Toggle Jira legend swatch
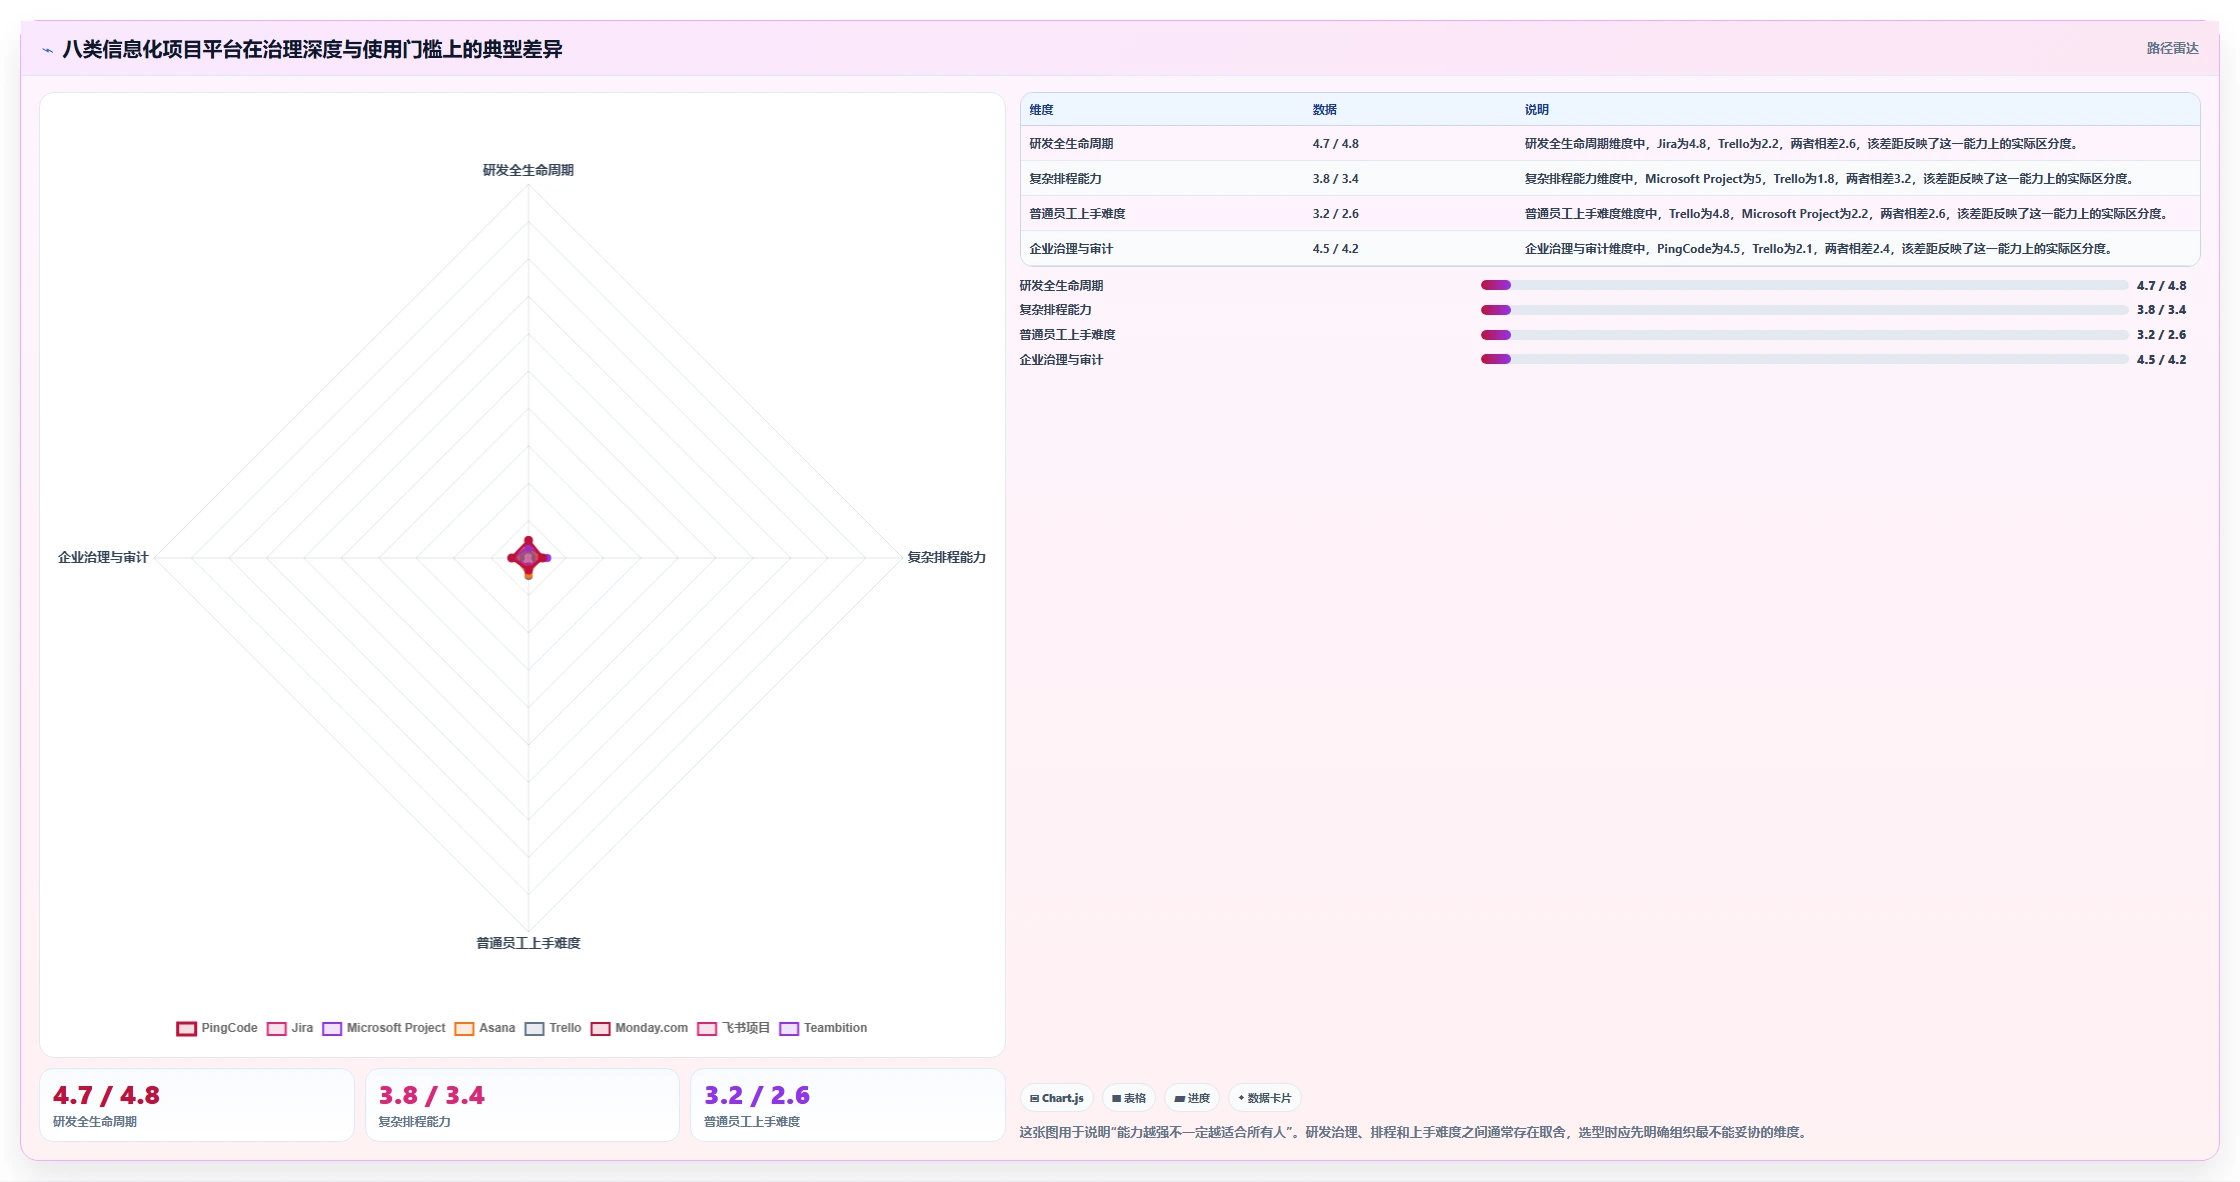 click(276, 1028)
